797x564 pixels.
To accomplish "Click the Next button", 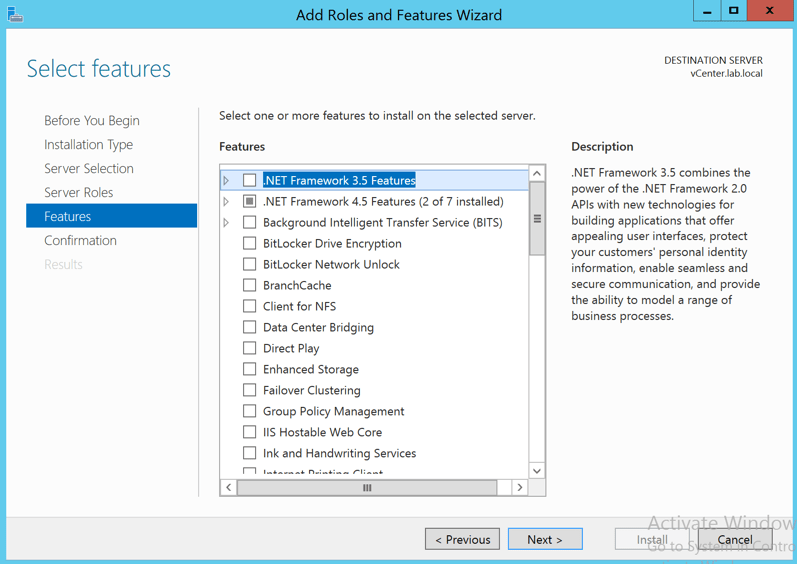I will click(545, 539).
